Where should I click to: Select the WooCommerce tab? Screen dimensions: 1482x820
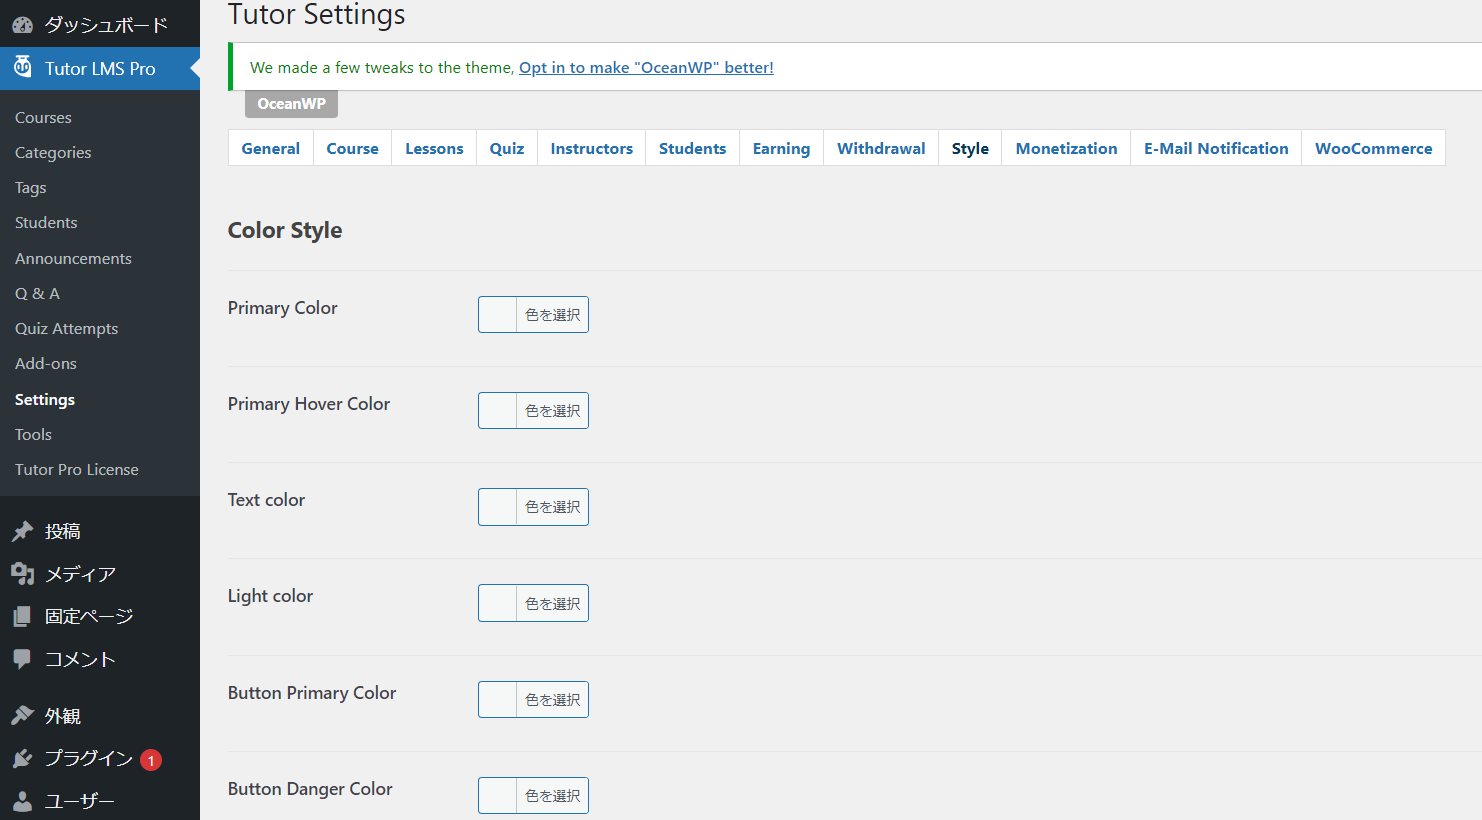click(x=1373, y=148)
